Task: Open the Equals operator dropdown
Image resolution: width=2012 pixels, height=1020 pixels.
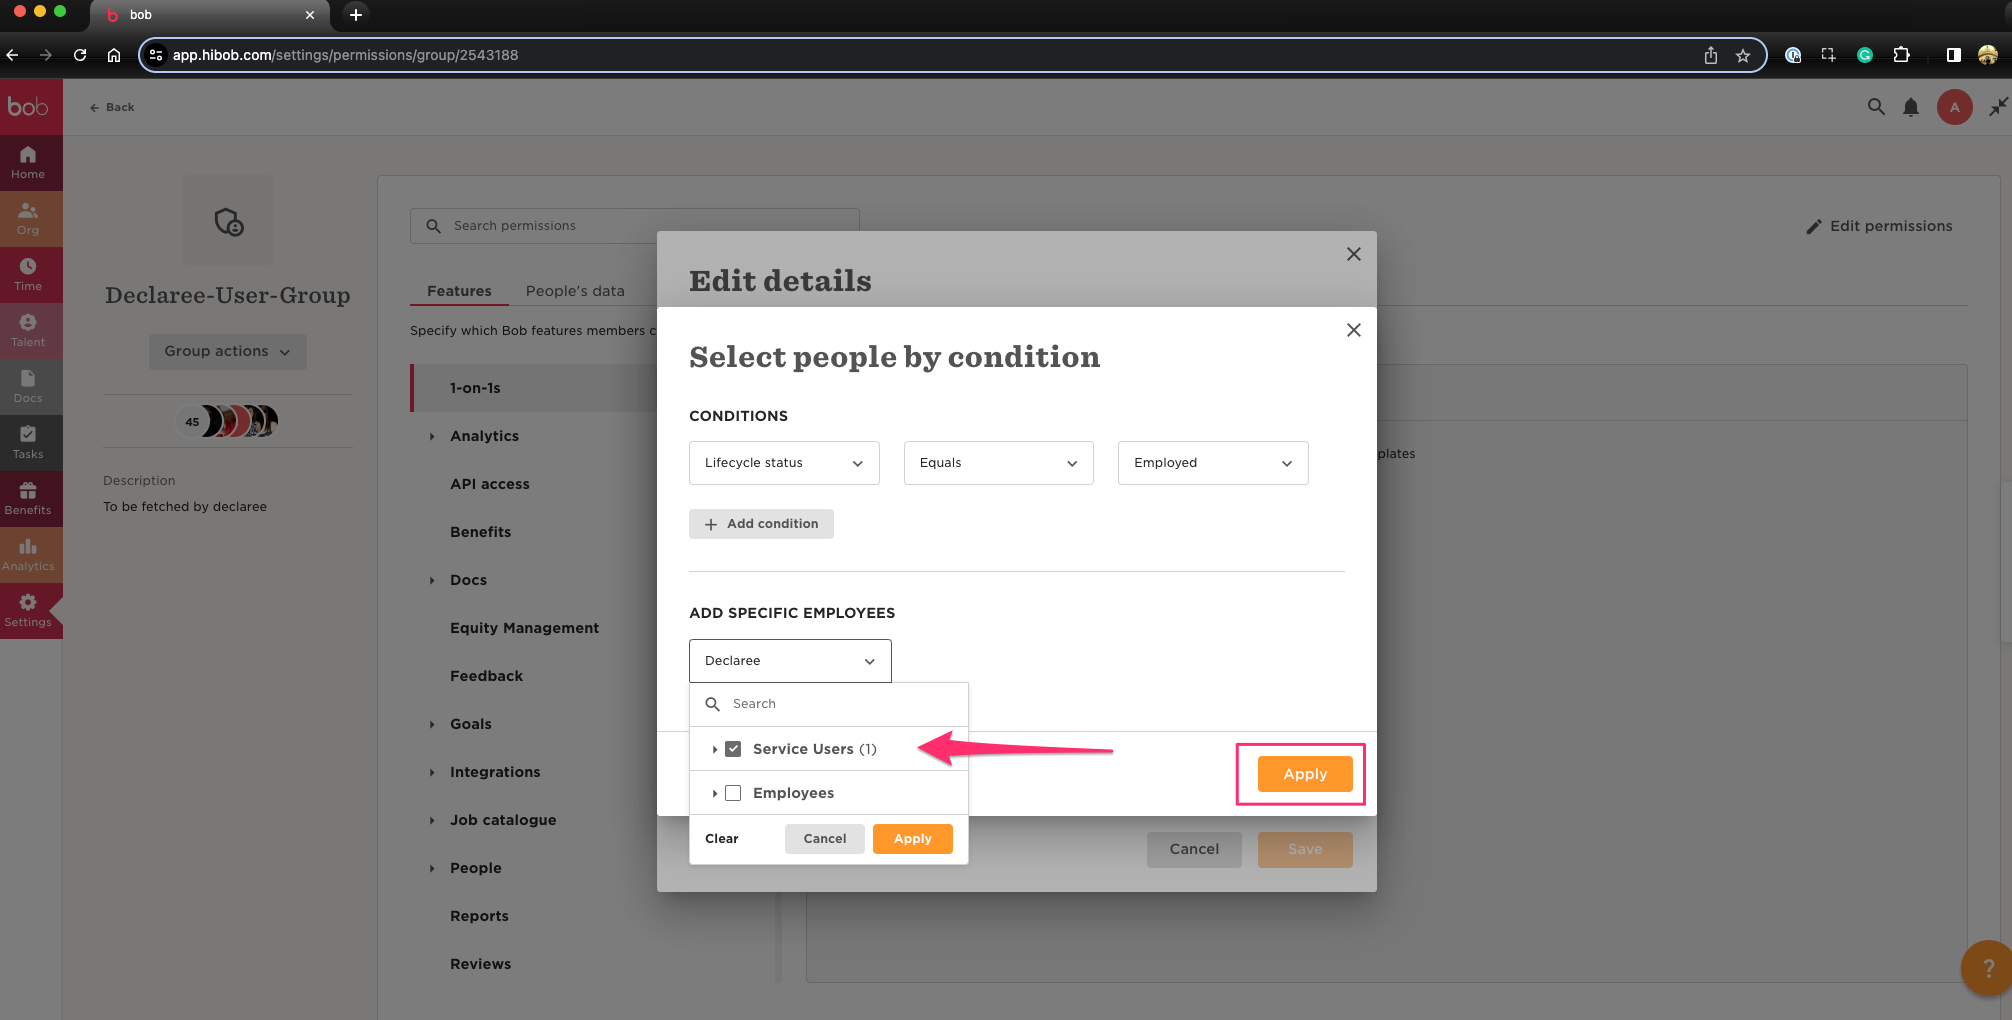Action: [x=998, y=463]
